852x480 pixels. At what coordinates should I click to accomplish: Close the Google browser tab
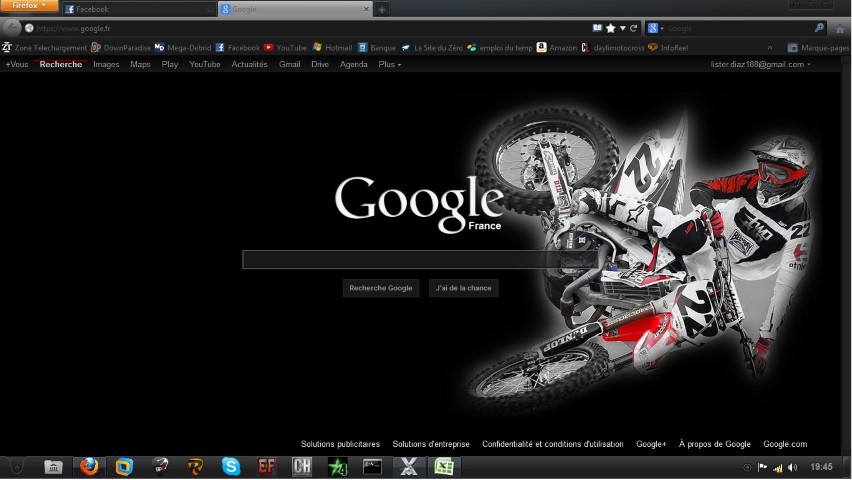click(x=366, y=9)
